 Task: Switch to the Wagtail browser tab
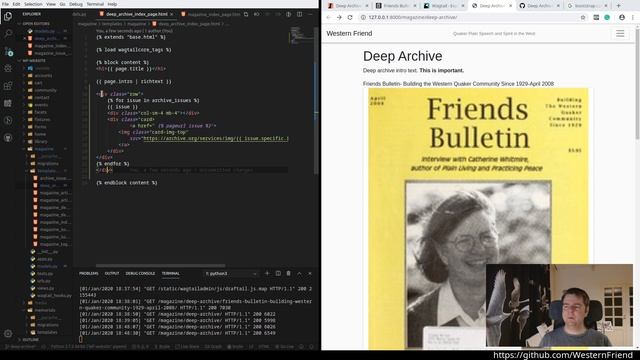(444, 6)
